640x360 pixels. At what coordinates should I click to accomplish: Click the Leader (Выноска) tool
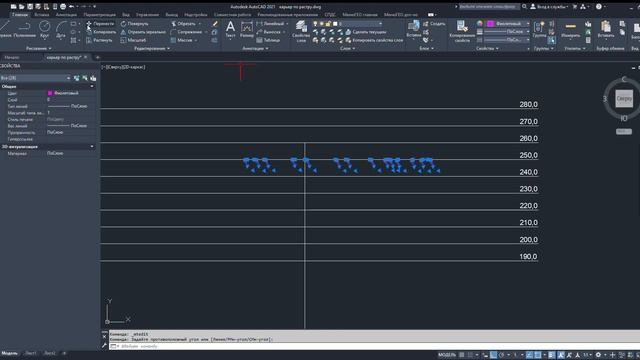(x=269, y=32)
